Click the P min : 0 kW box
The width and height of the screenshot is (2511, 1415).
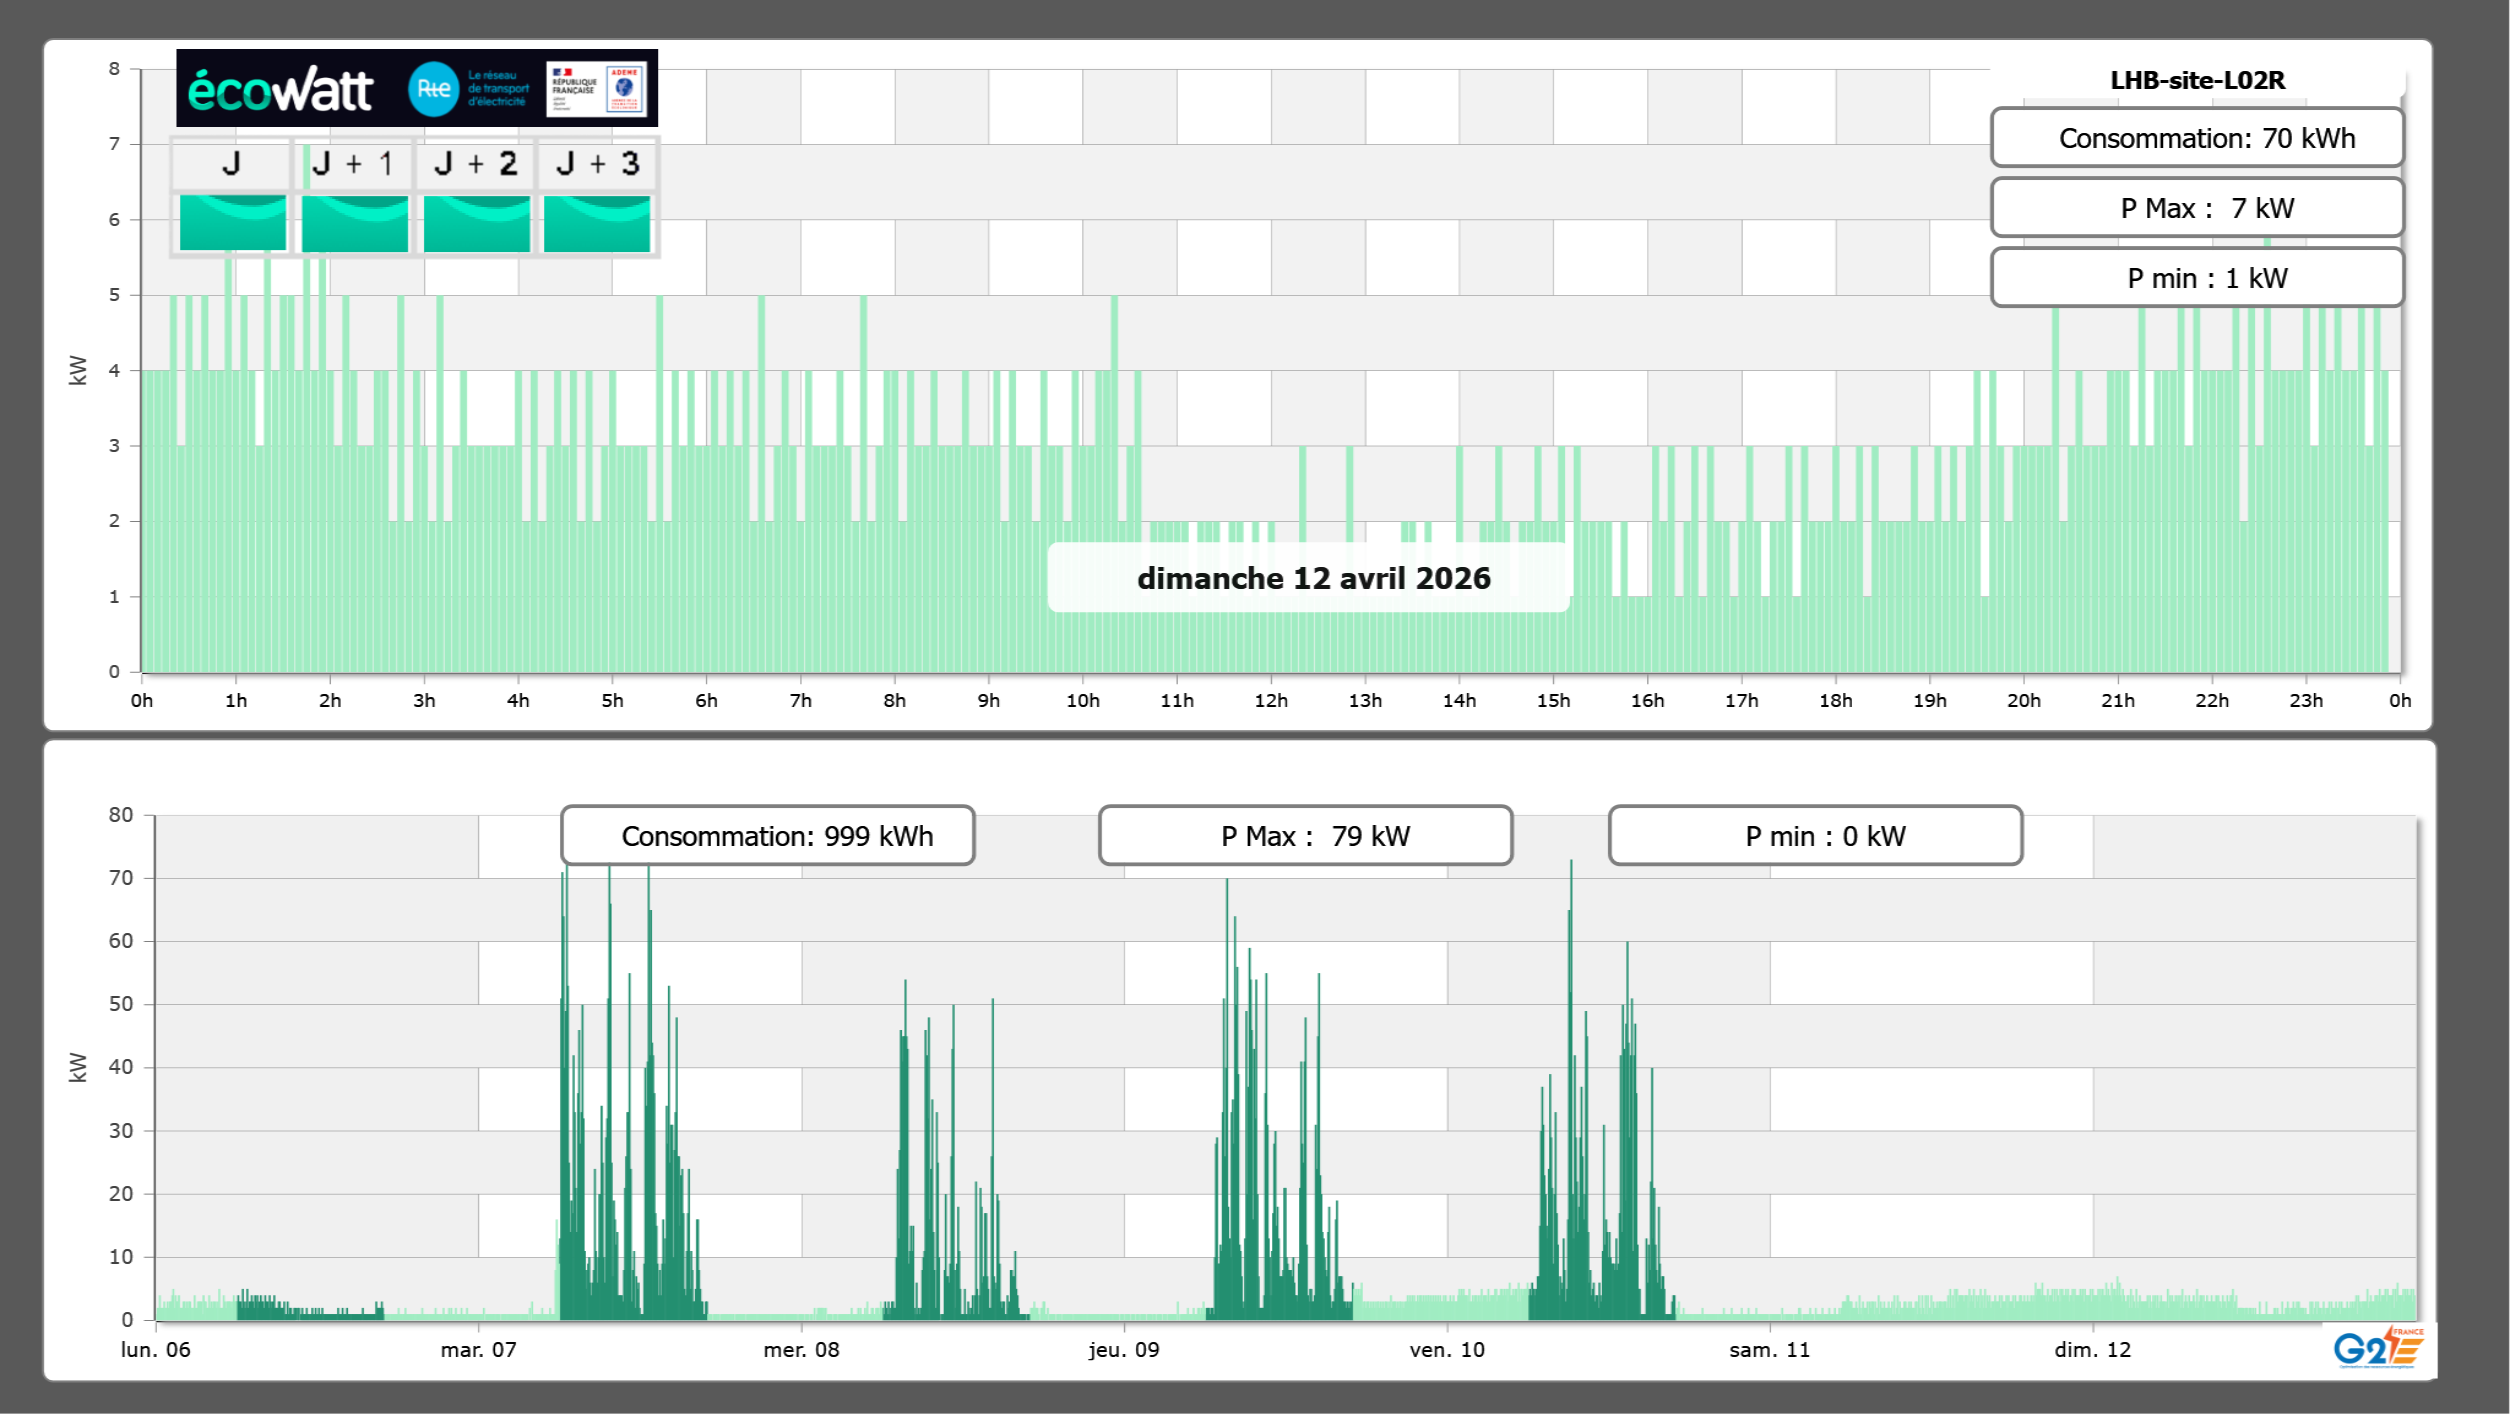(x=1814, y=836)
